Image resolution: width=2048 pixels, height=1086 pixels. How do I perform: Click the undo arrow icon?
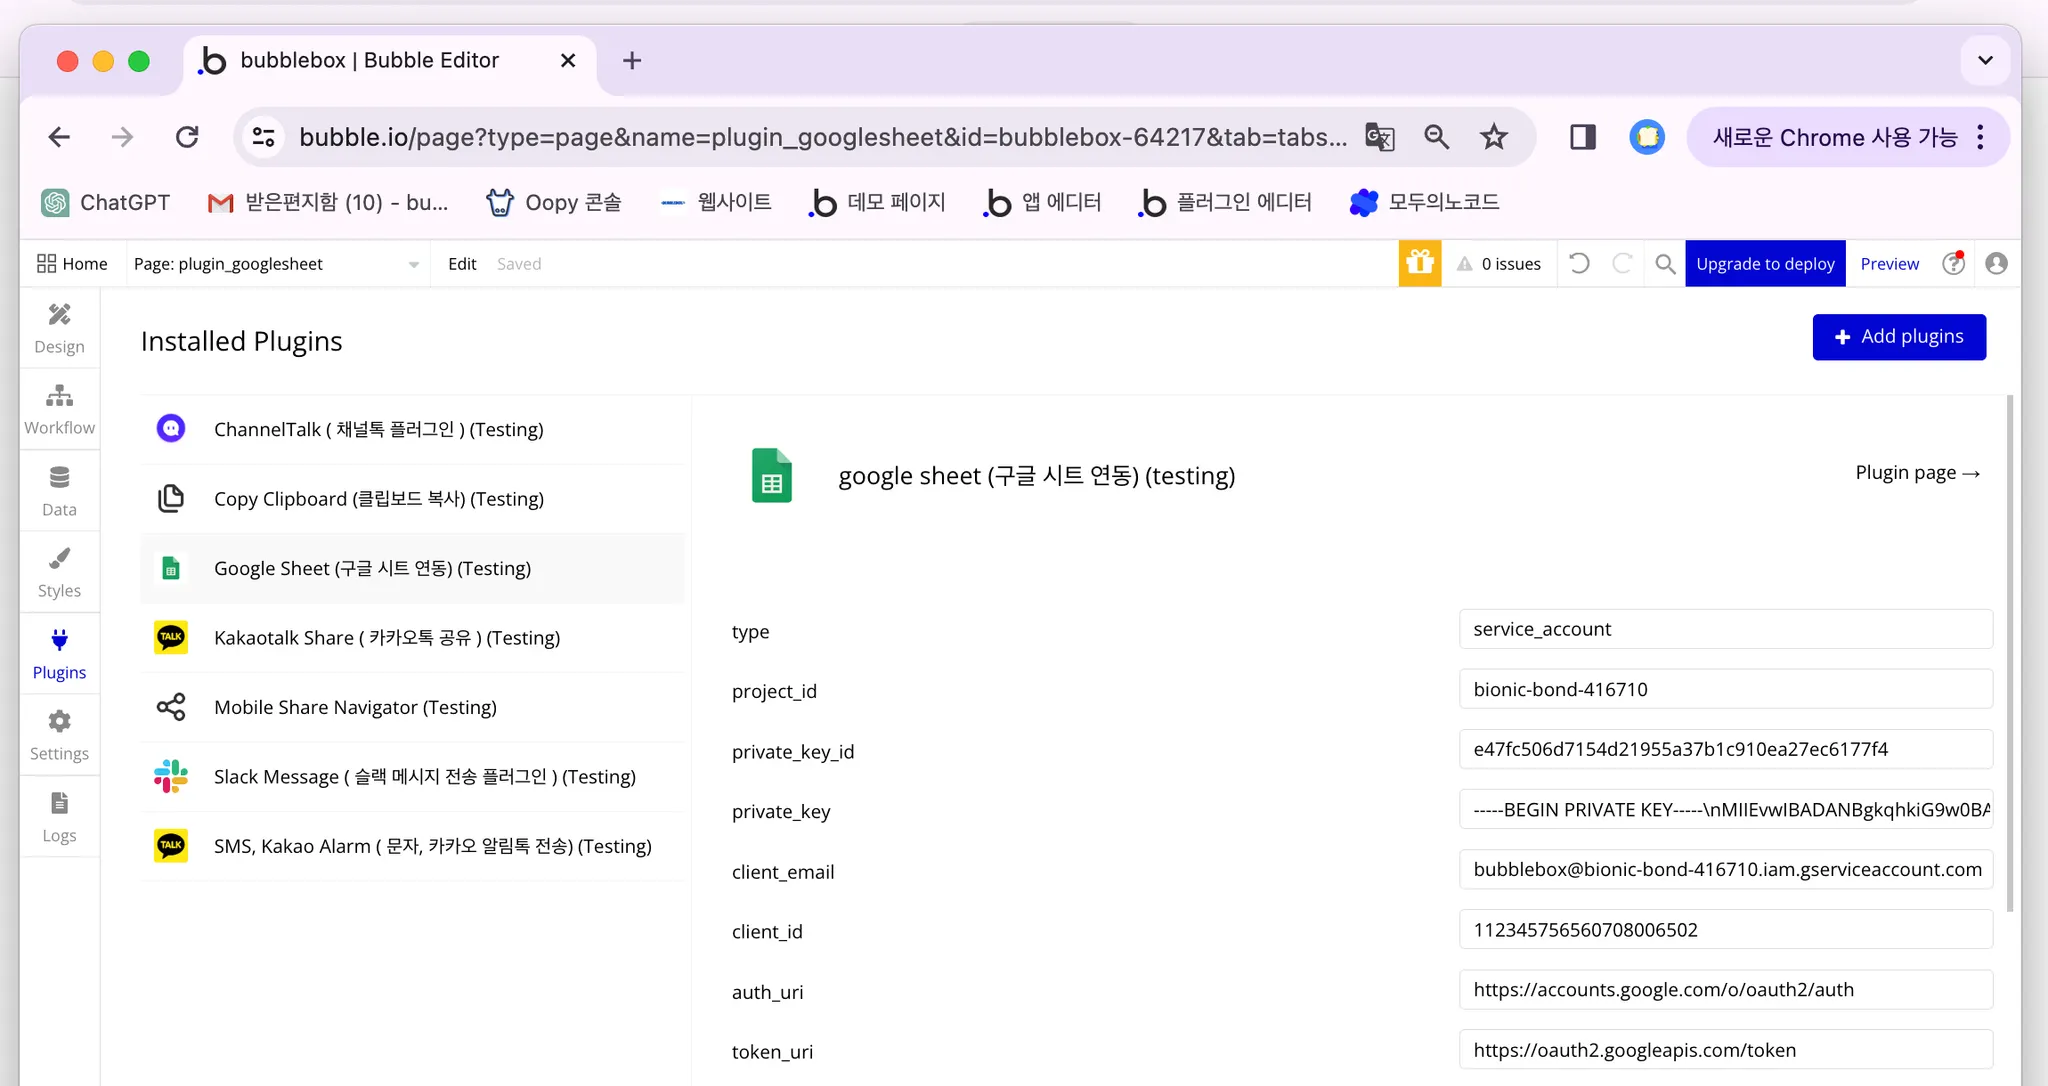(x=1579, y=263)
